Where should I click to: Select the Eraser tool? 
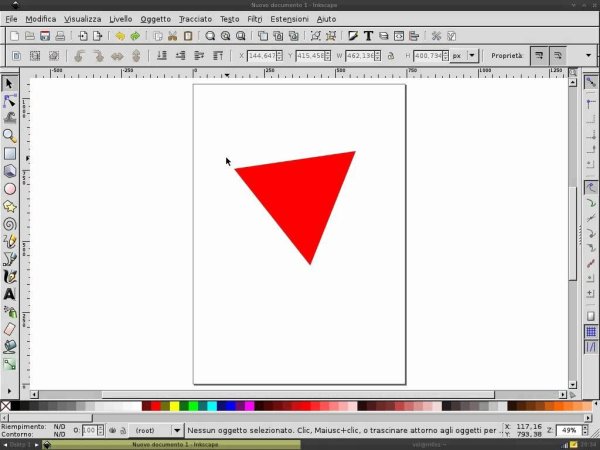pyautogui.click(x=9, y=329)
